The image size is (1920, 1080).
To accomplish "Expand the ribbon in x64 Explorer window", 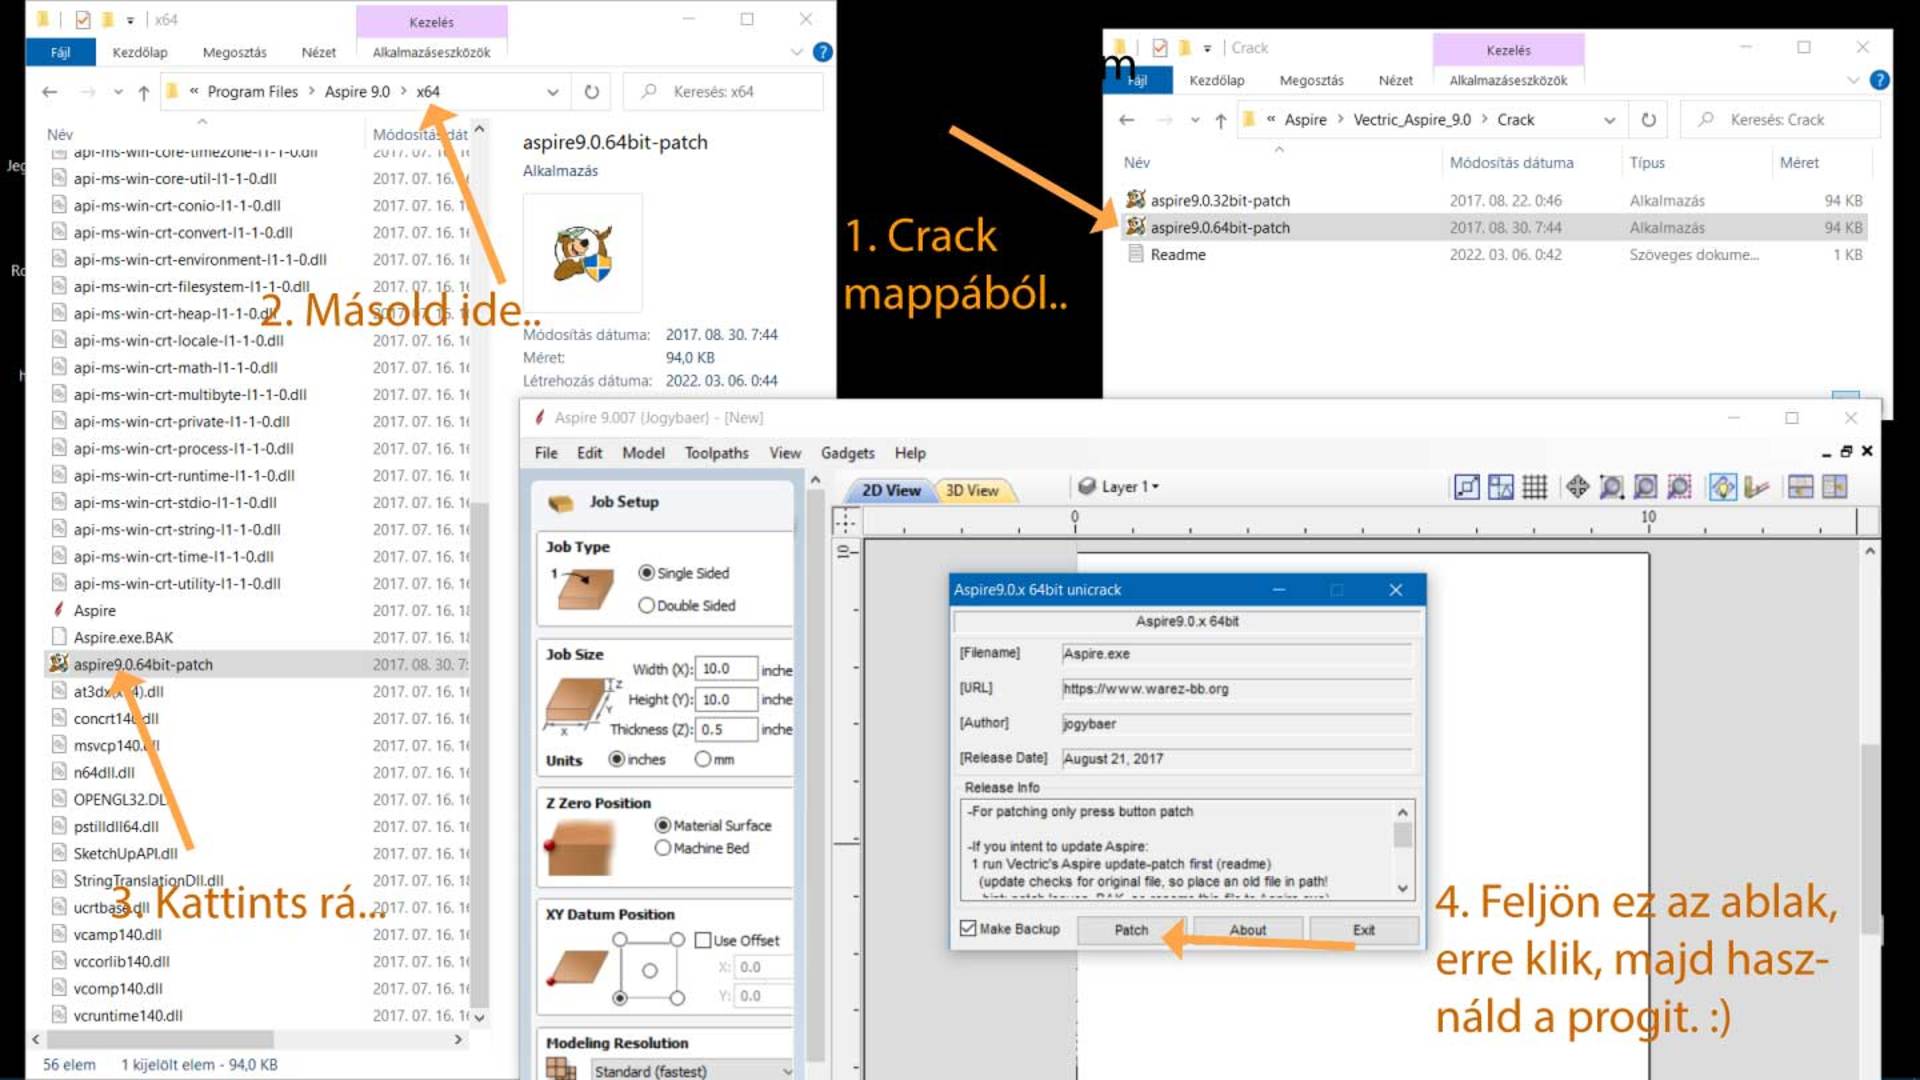I will coord(796,52).
